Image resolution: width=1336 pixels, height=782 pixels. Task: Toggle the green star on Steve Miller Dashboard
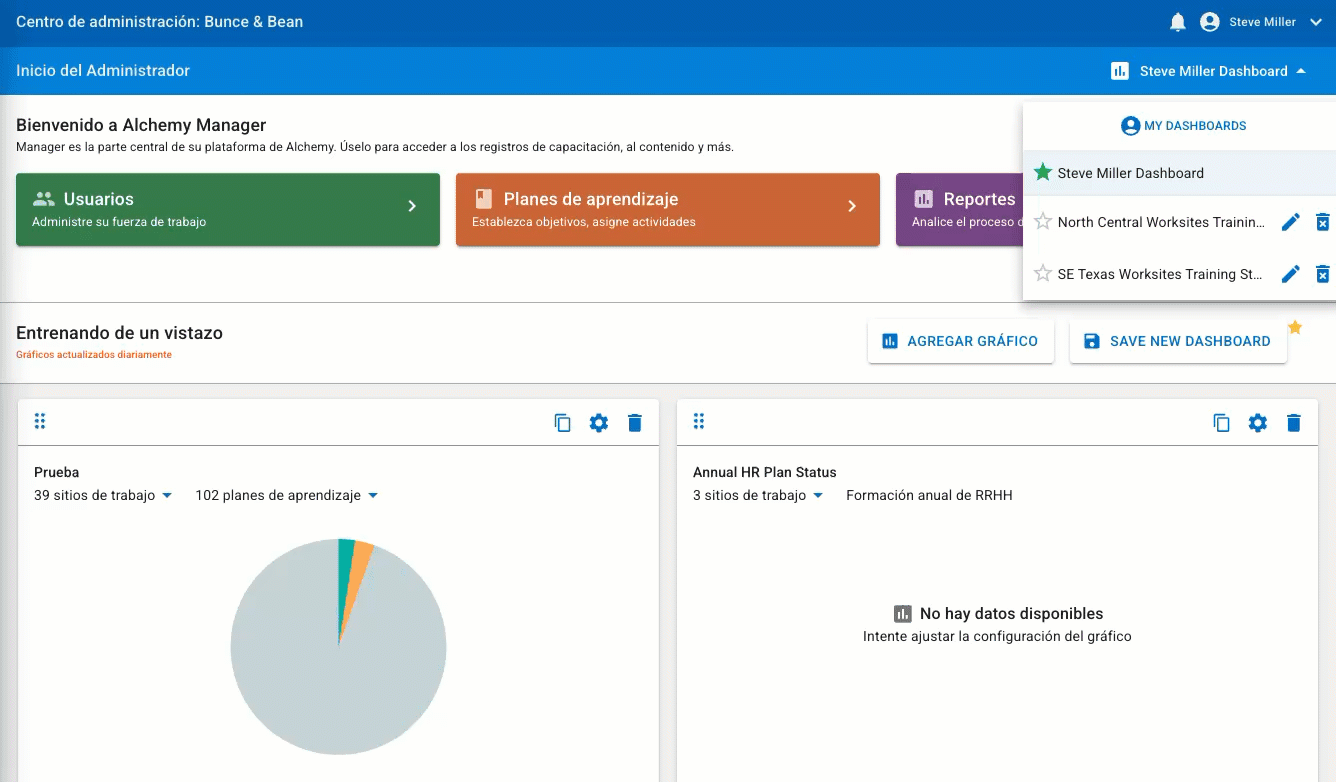click(x=1043, y=172)
